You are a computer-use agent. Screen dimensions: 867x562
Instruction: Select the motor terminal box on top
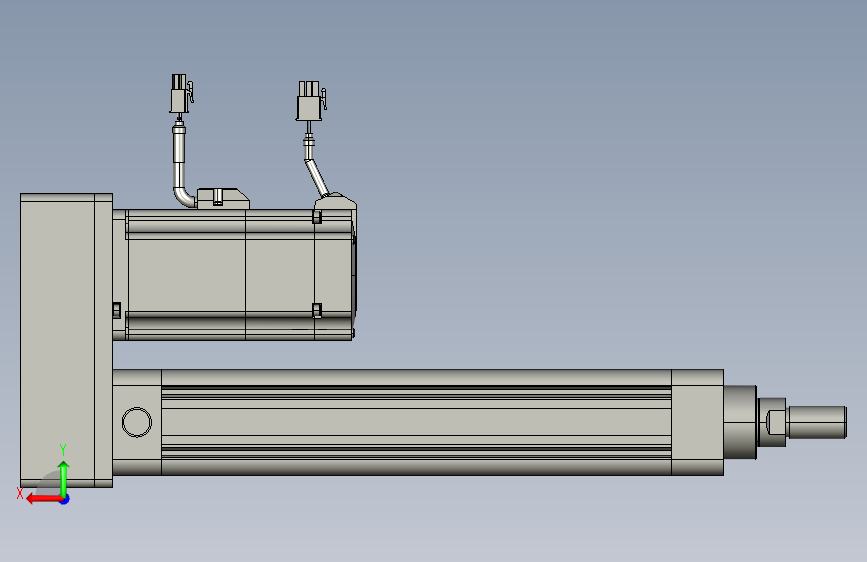point(223,199)
